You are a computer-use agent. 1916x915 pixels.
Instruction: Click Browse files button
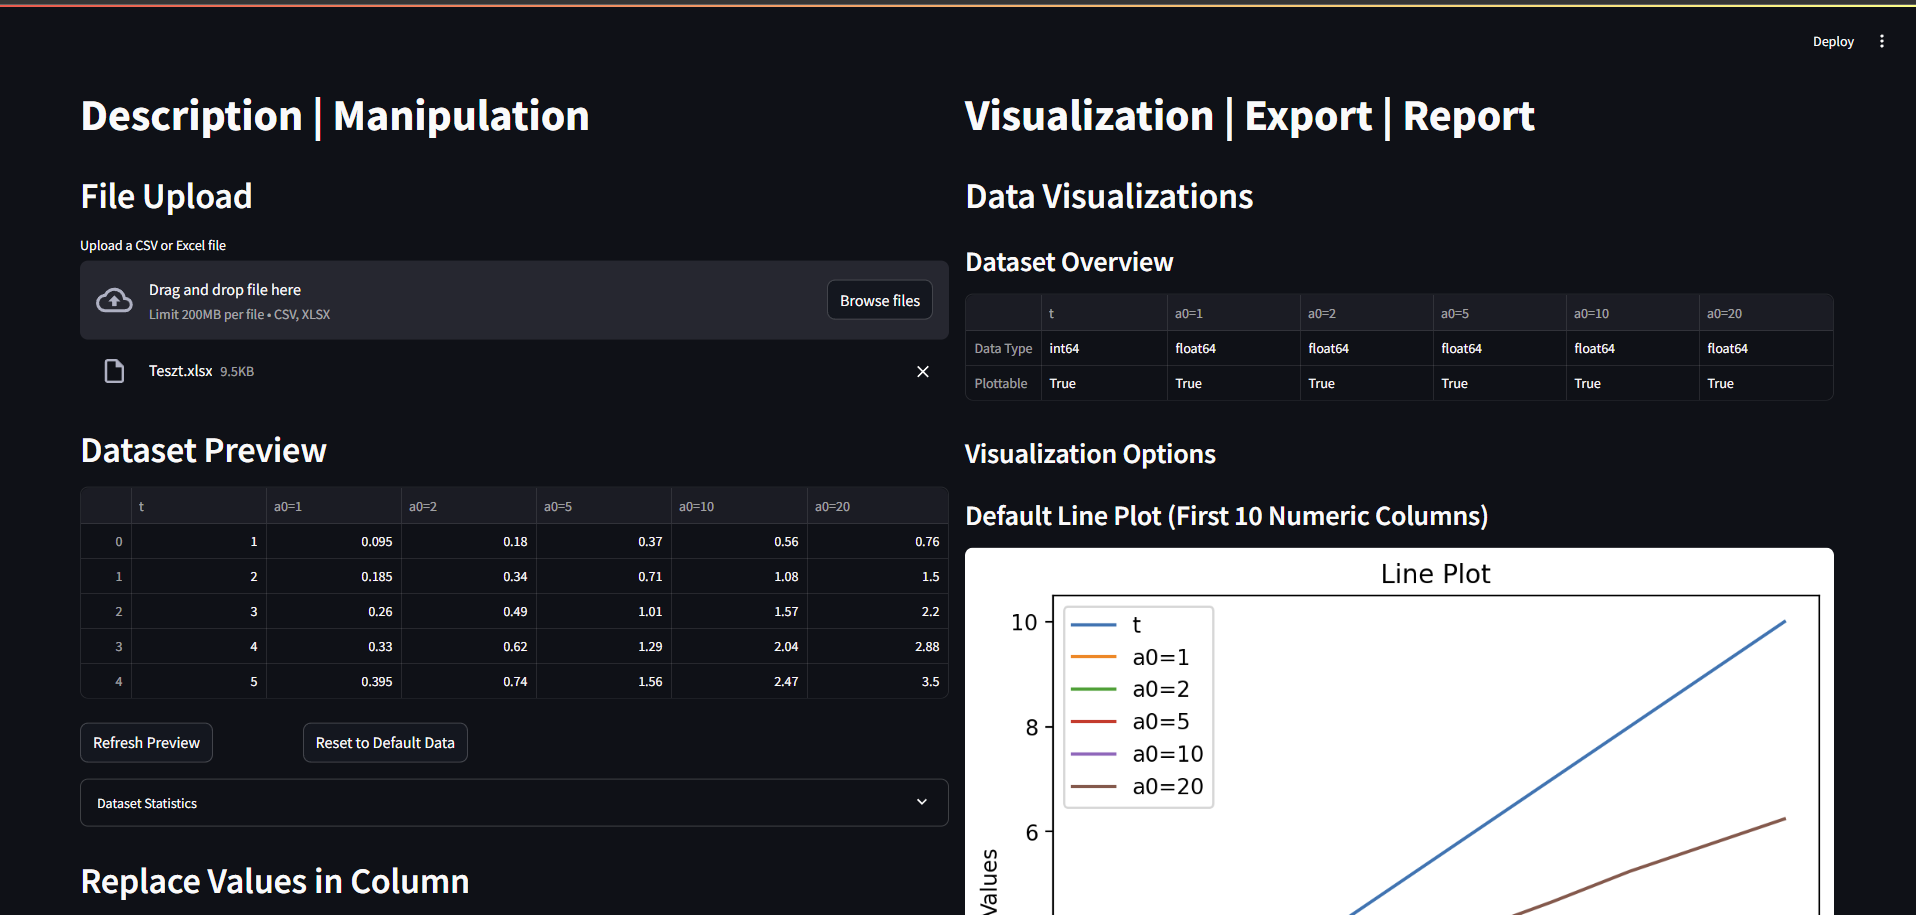pyautogui.click(x=880, y=300)
